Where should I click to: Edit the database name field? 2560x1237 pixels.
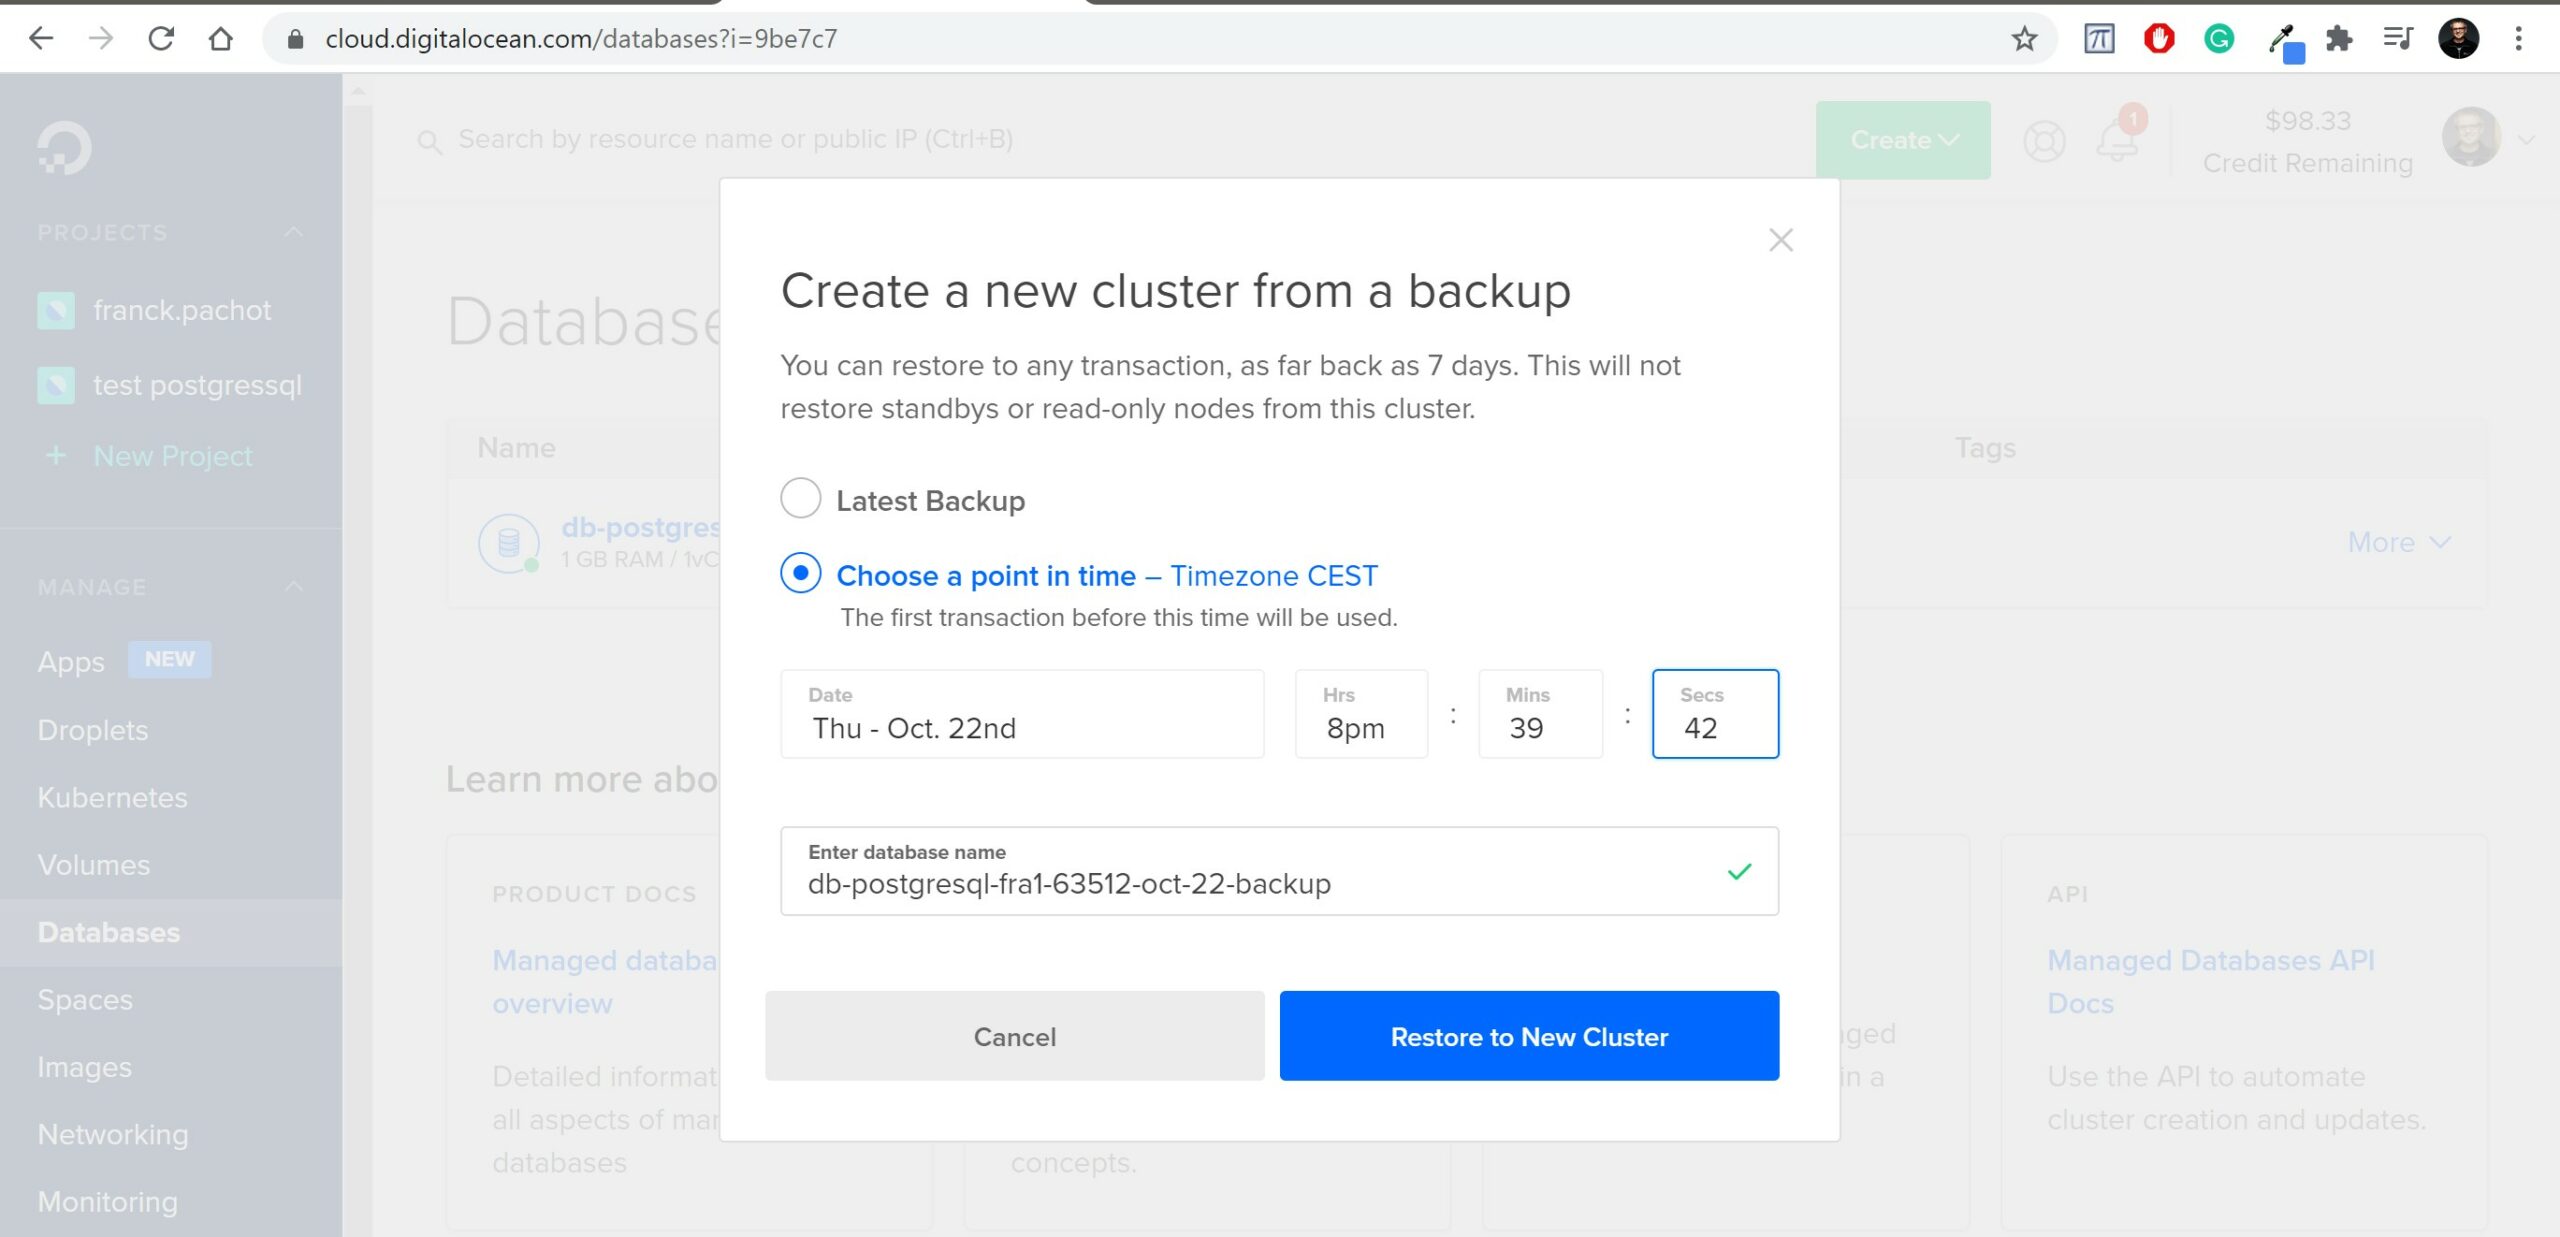pyautogui.click(x=1279, y=871)
